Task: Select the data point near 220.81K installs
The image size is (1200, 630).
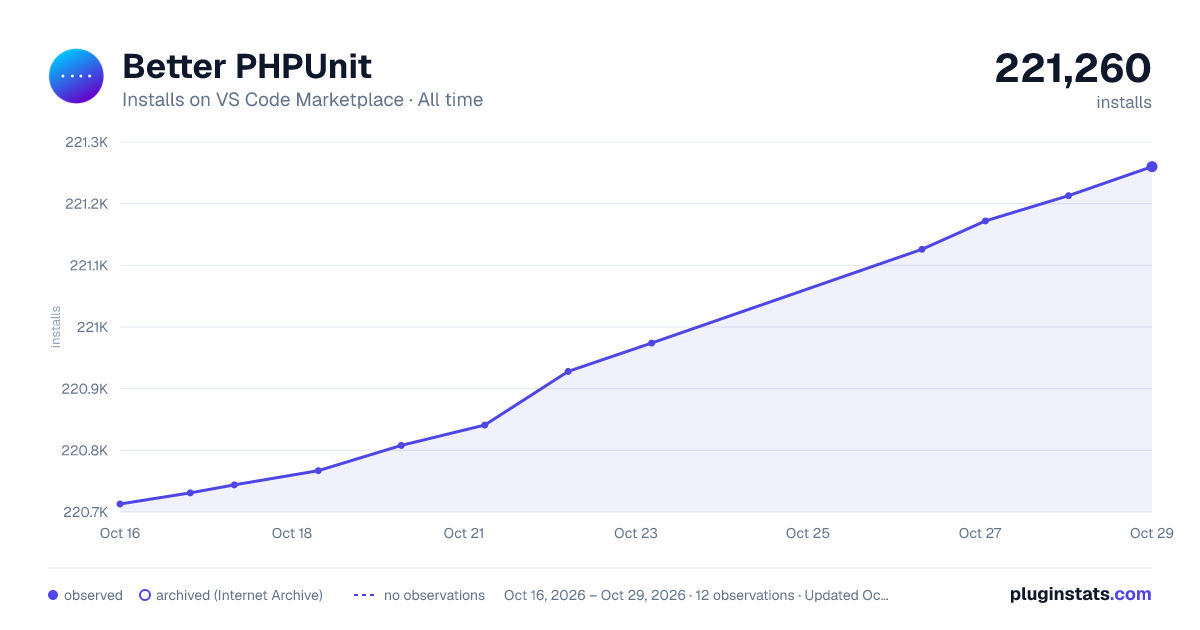Action: 401,445
